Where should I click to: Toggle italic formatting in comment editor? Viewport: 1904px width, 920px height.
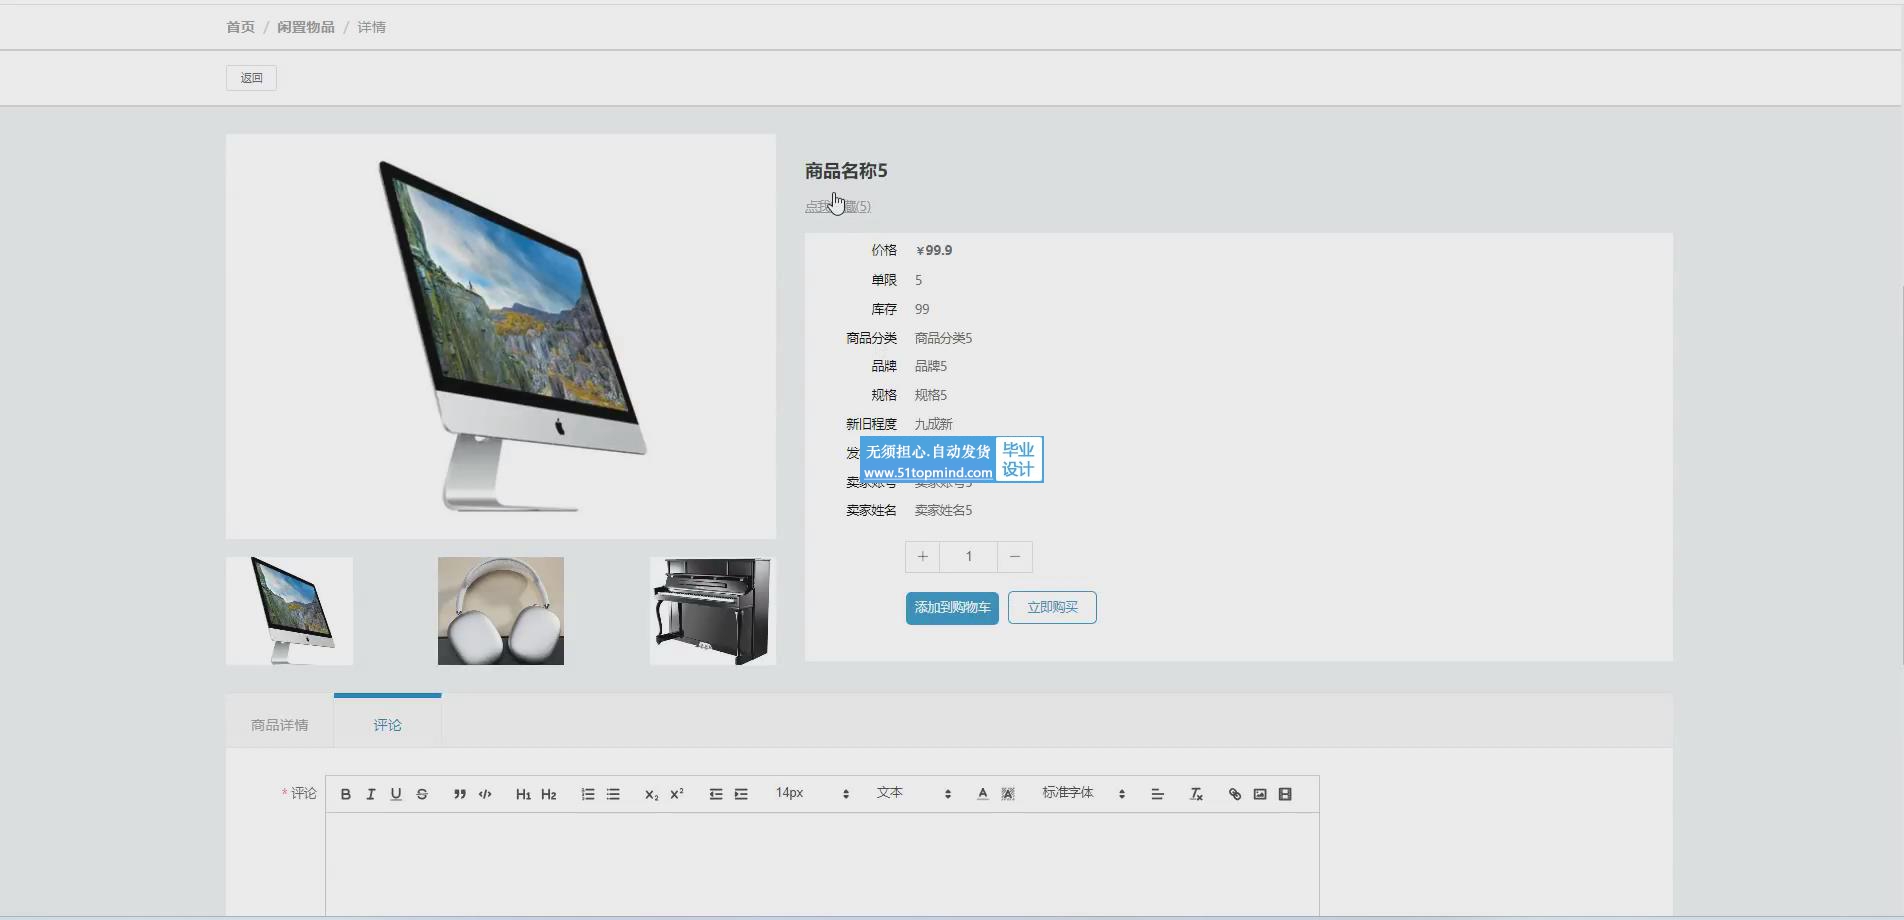click(371, 794)
